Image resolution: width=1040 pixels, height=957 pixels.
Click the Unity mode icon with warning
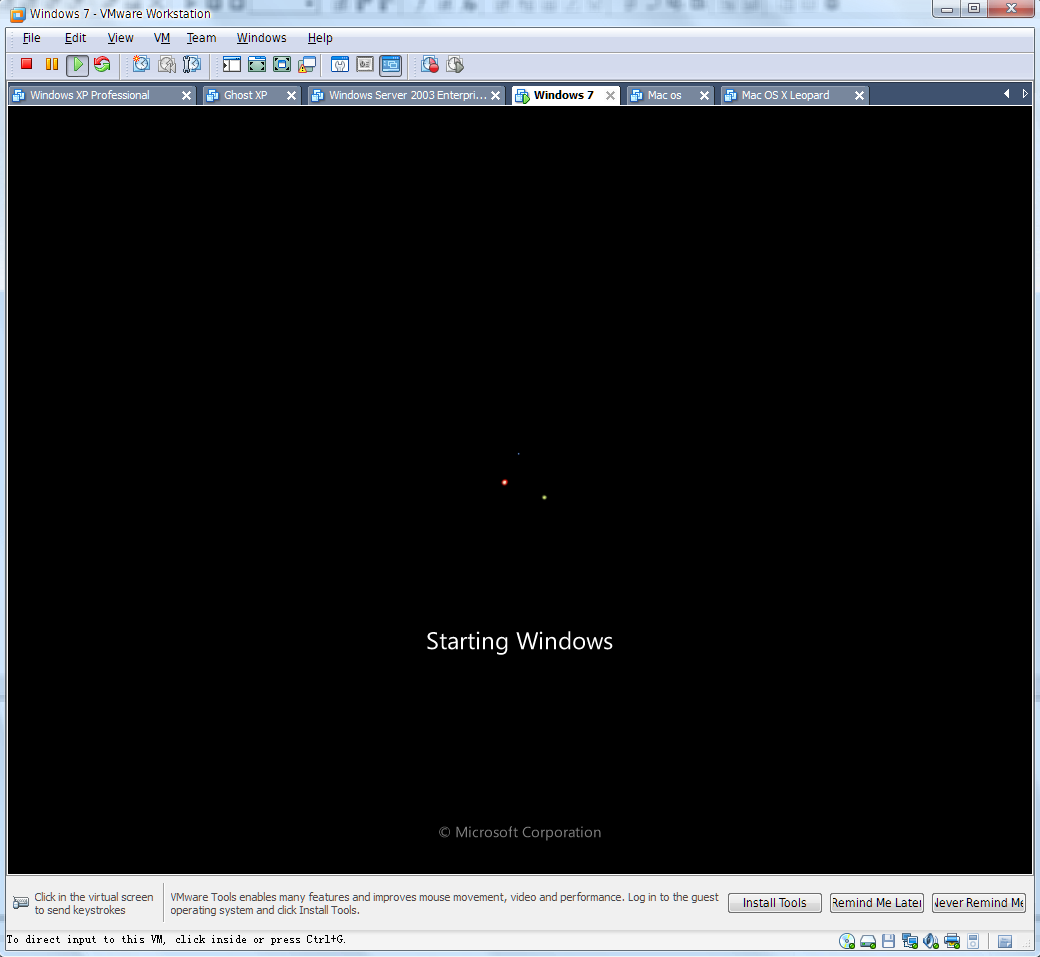click(x=307, y=64)
